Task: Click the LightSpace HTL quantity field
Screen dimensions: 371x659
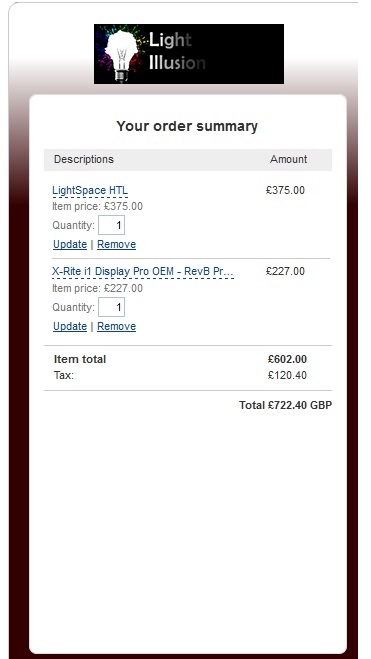Action: pyautogui.click(x=111, y=225)
